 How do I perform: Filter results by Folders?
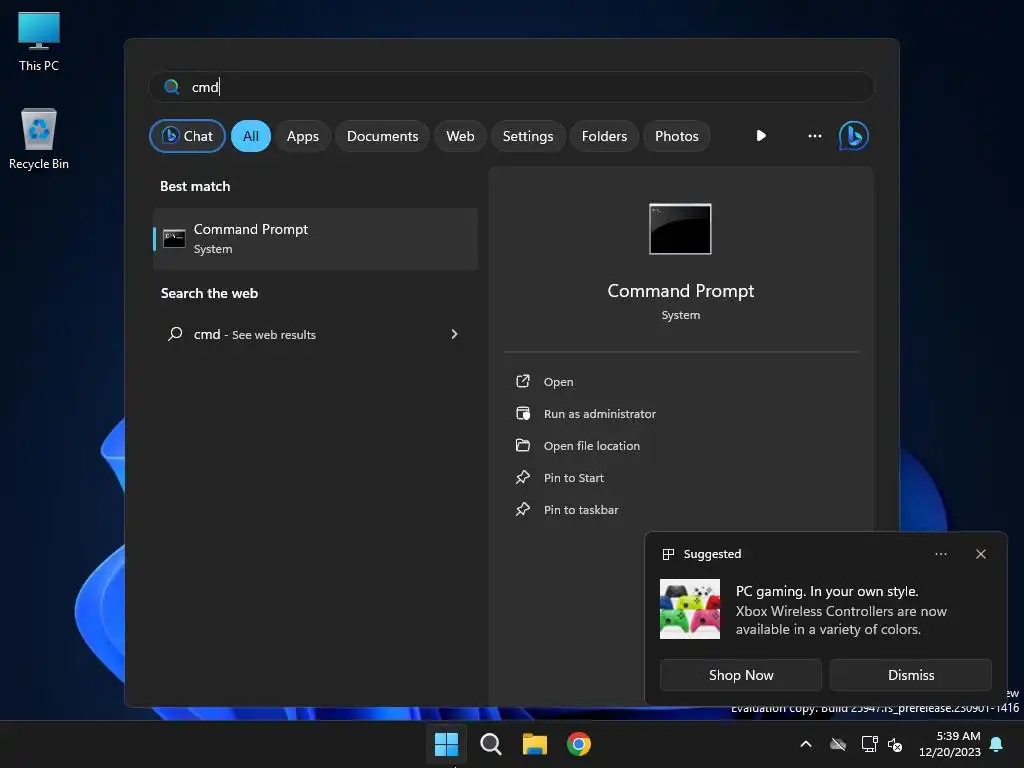pyautogui.click(x=604, y=136)
